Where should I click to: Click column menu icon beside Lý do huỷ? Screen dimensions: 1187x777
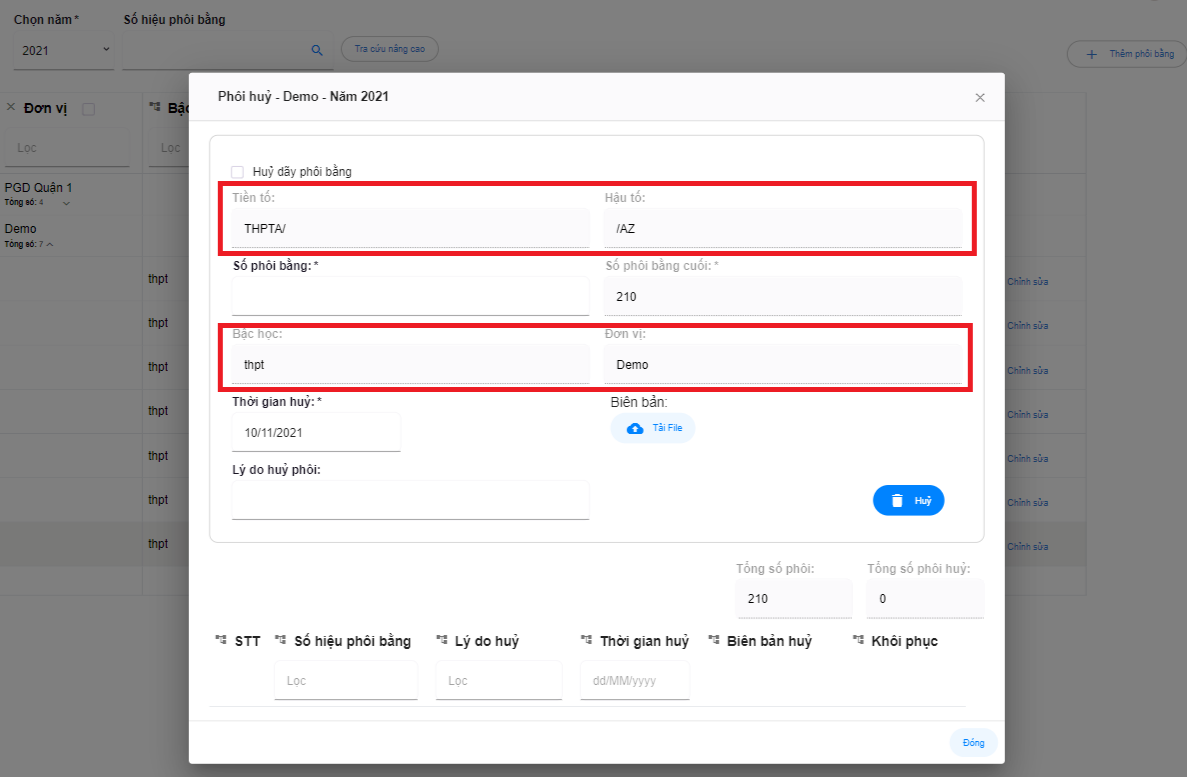441,641
